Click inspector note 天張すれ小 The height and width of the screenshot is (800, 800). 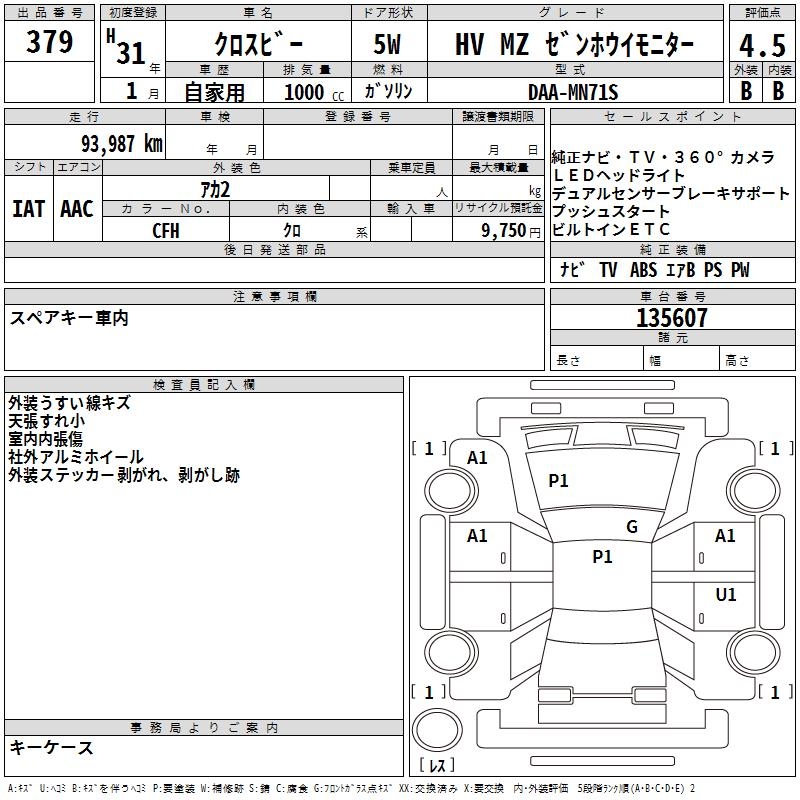coord(46,421)
